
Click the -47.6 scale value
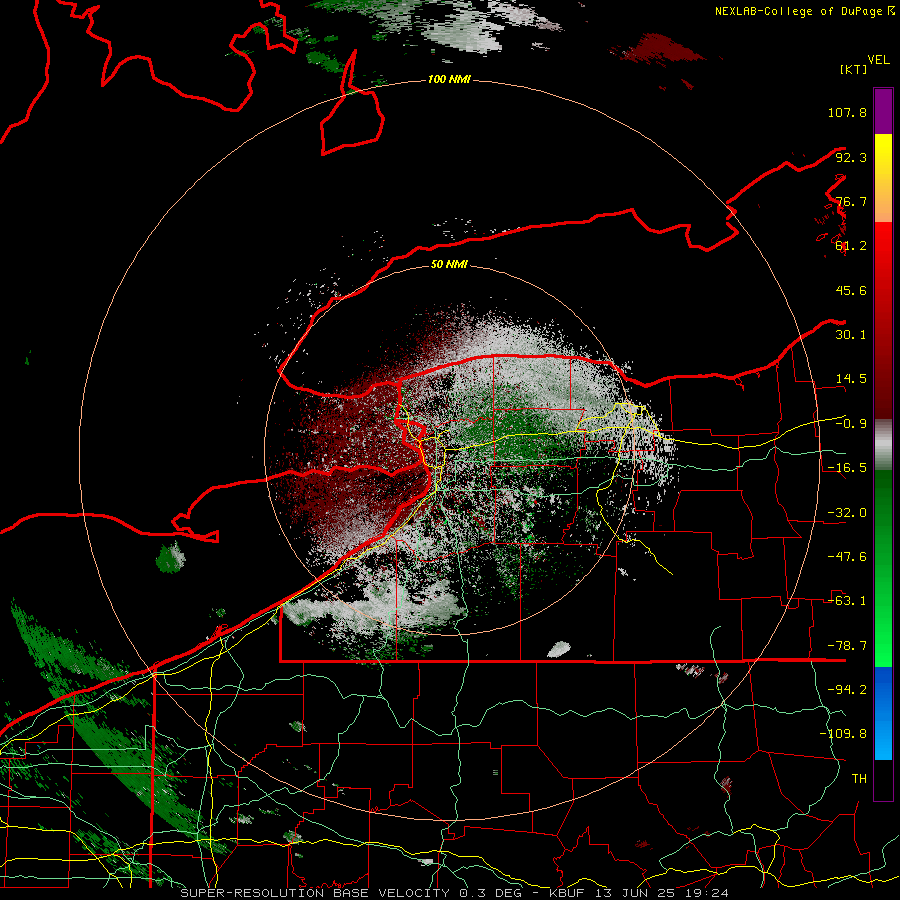pyautogui.click(x=847, y=557)
